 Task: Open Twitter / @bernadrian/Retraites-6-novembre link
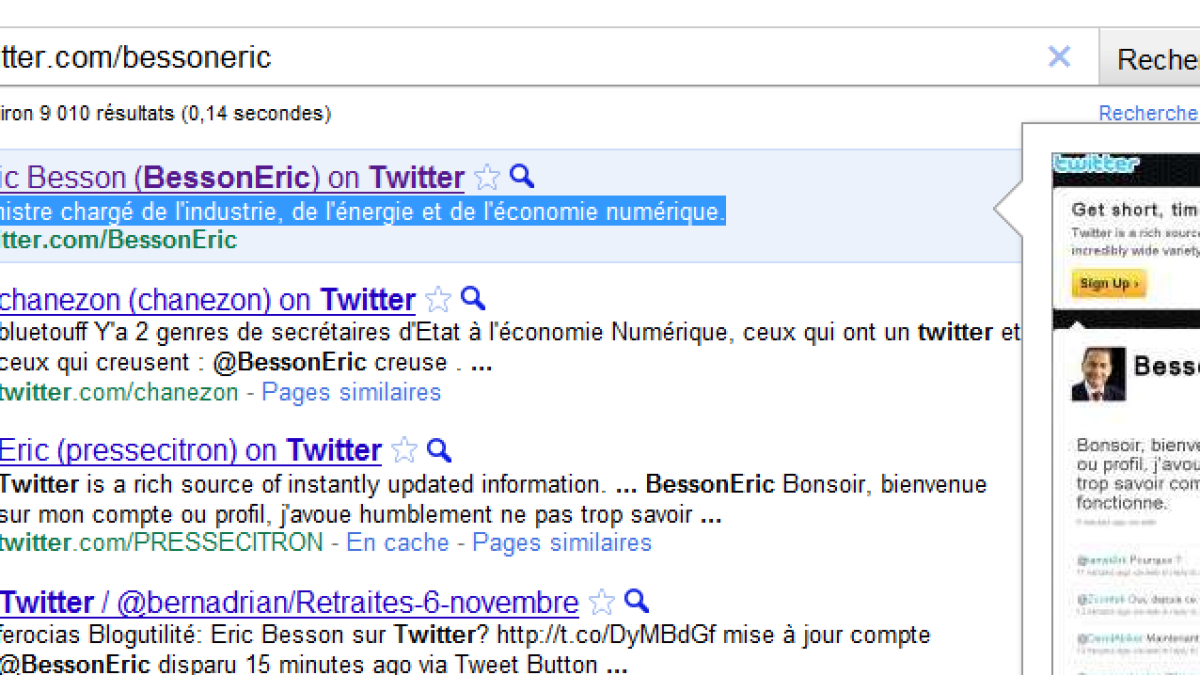pos(289,602)
